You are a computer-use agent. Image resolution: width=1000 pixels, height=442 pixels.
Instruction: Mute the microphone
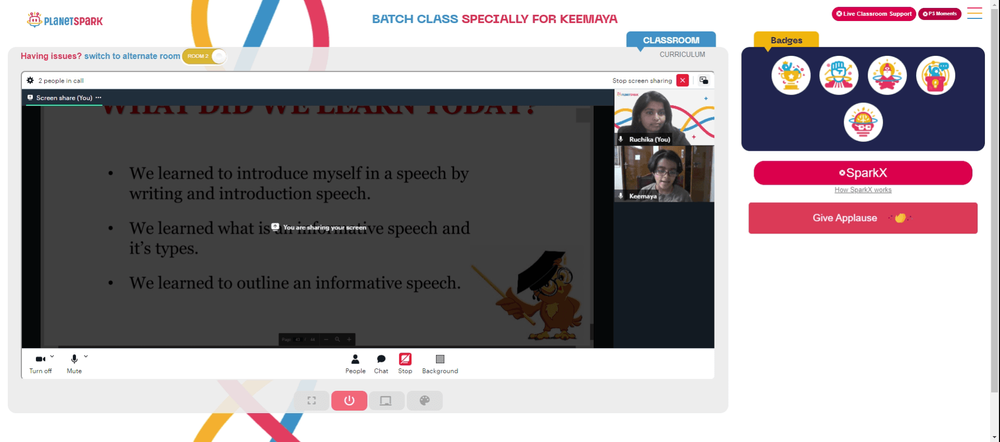(x=74, y=363)
